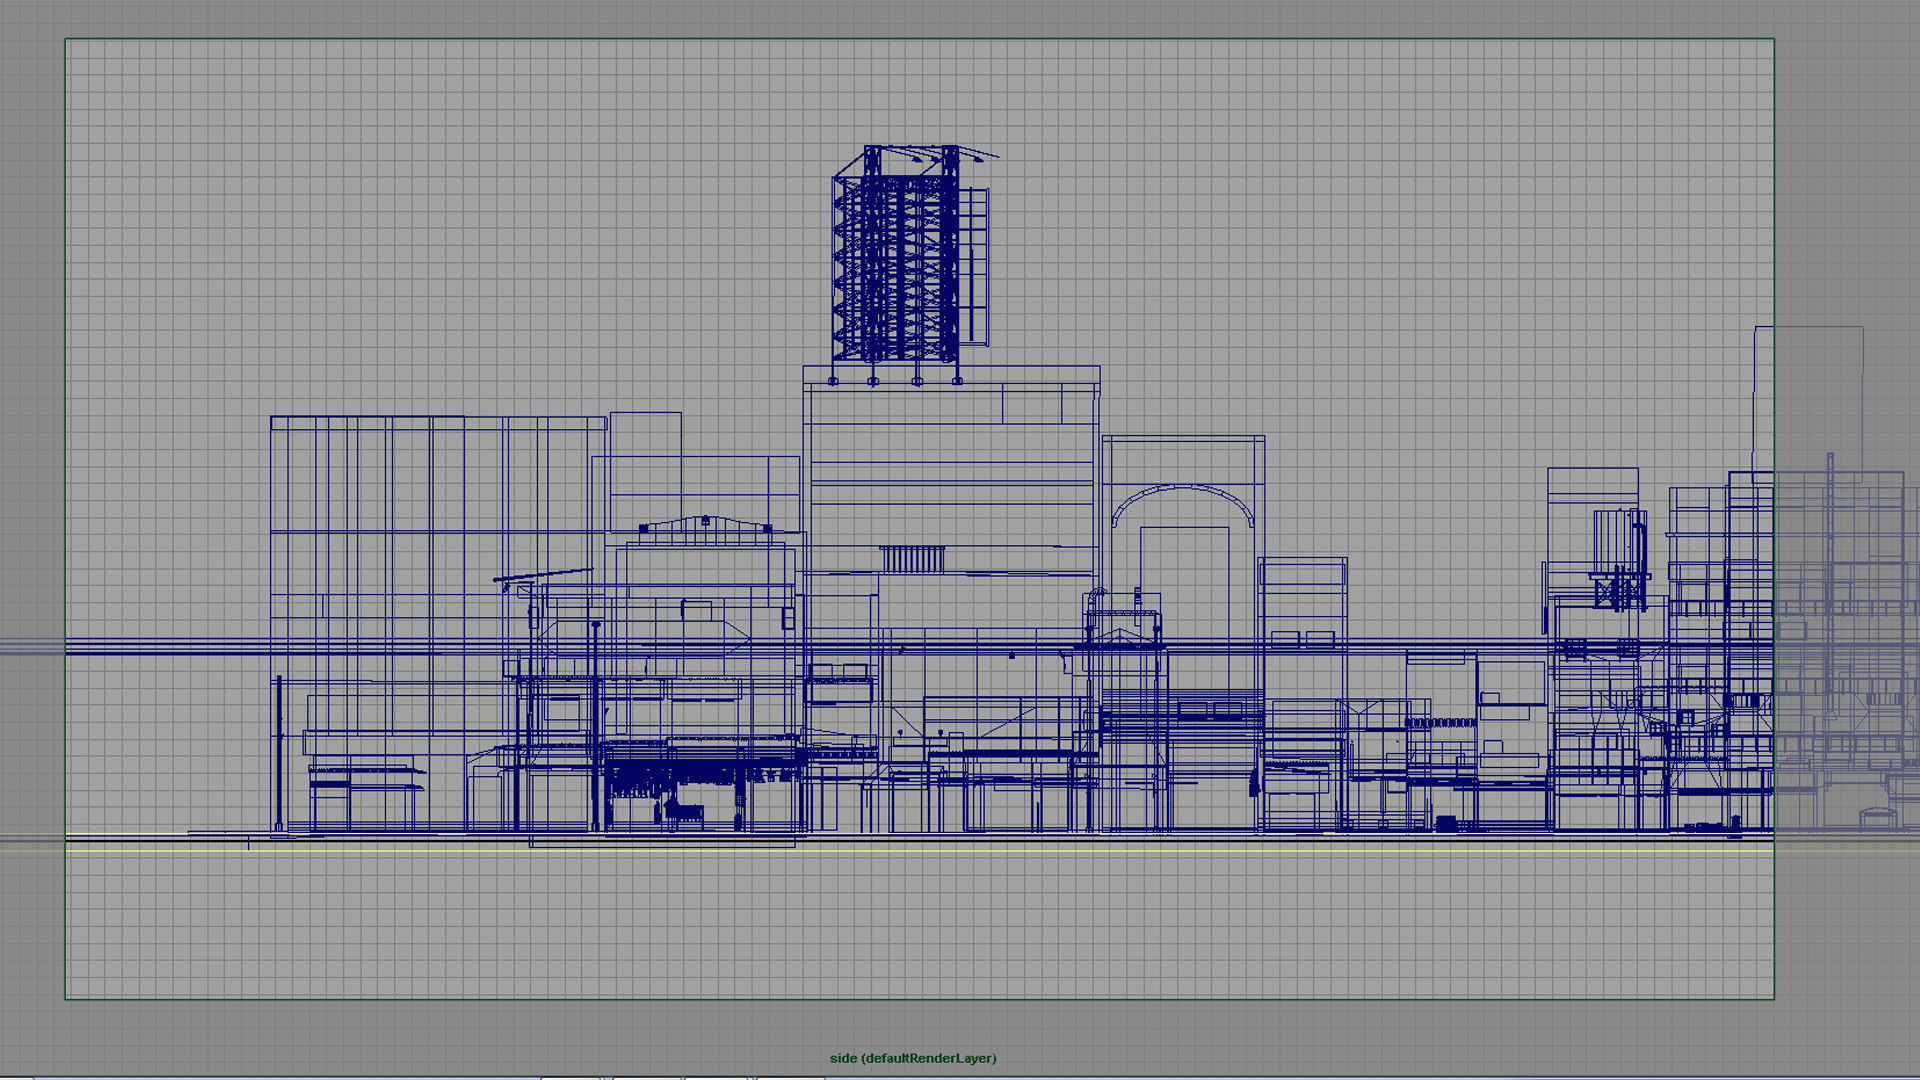Select the small building right of the arch

pos(1303,600)
